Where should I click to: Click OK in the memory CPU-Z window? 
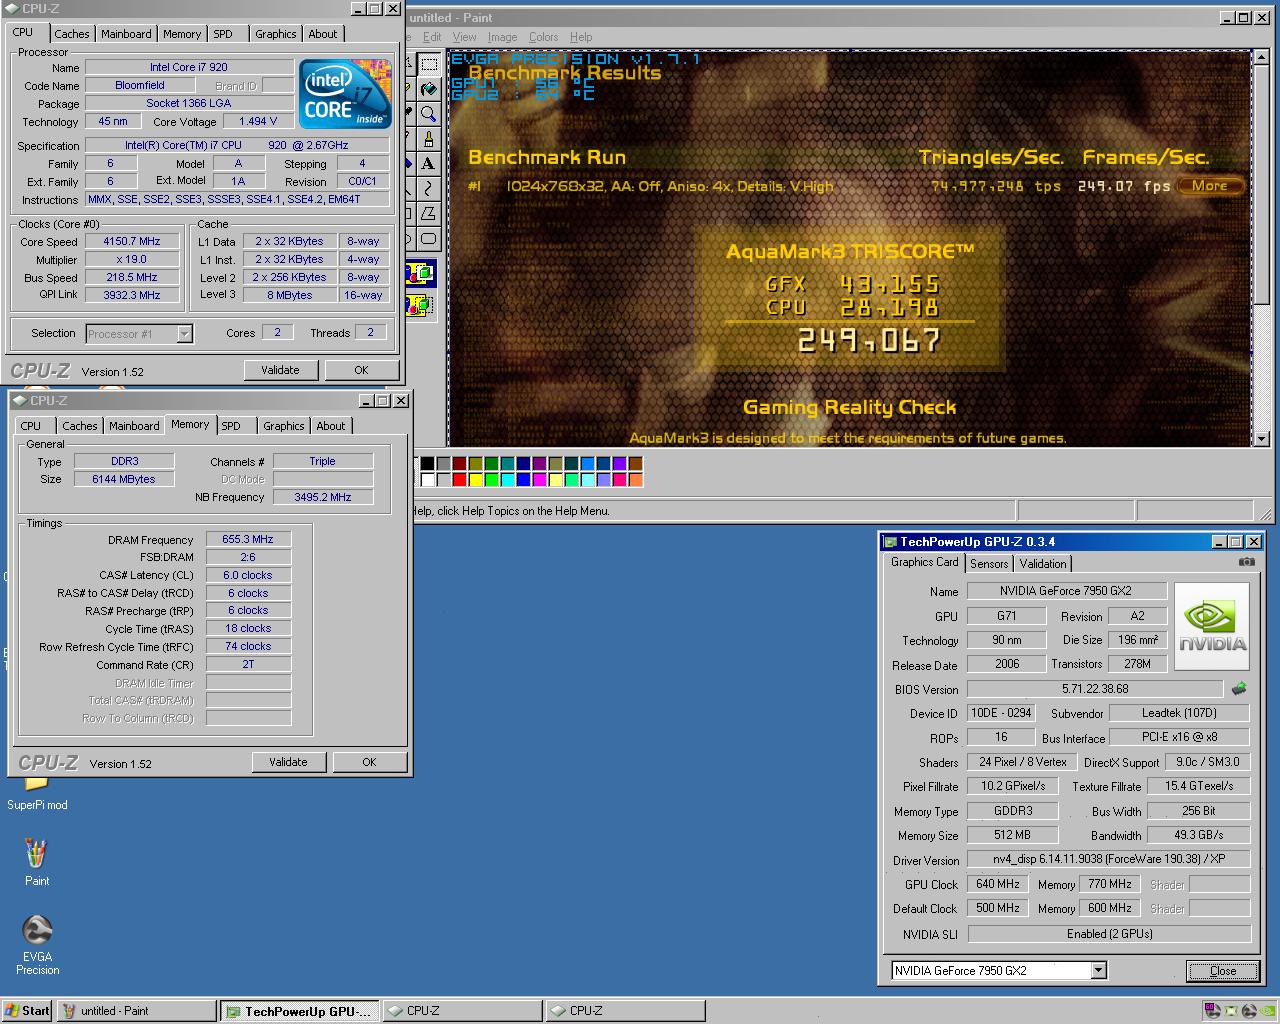(x=369, y=762)
